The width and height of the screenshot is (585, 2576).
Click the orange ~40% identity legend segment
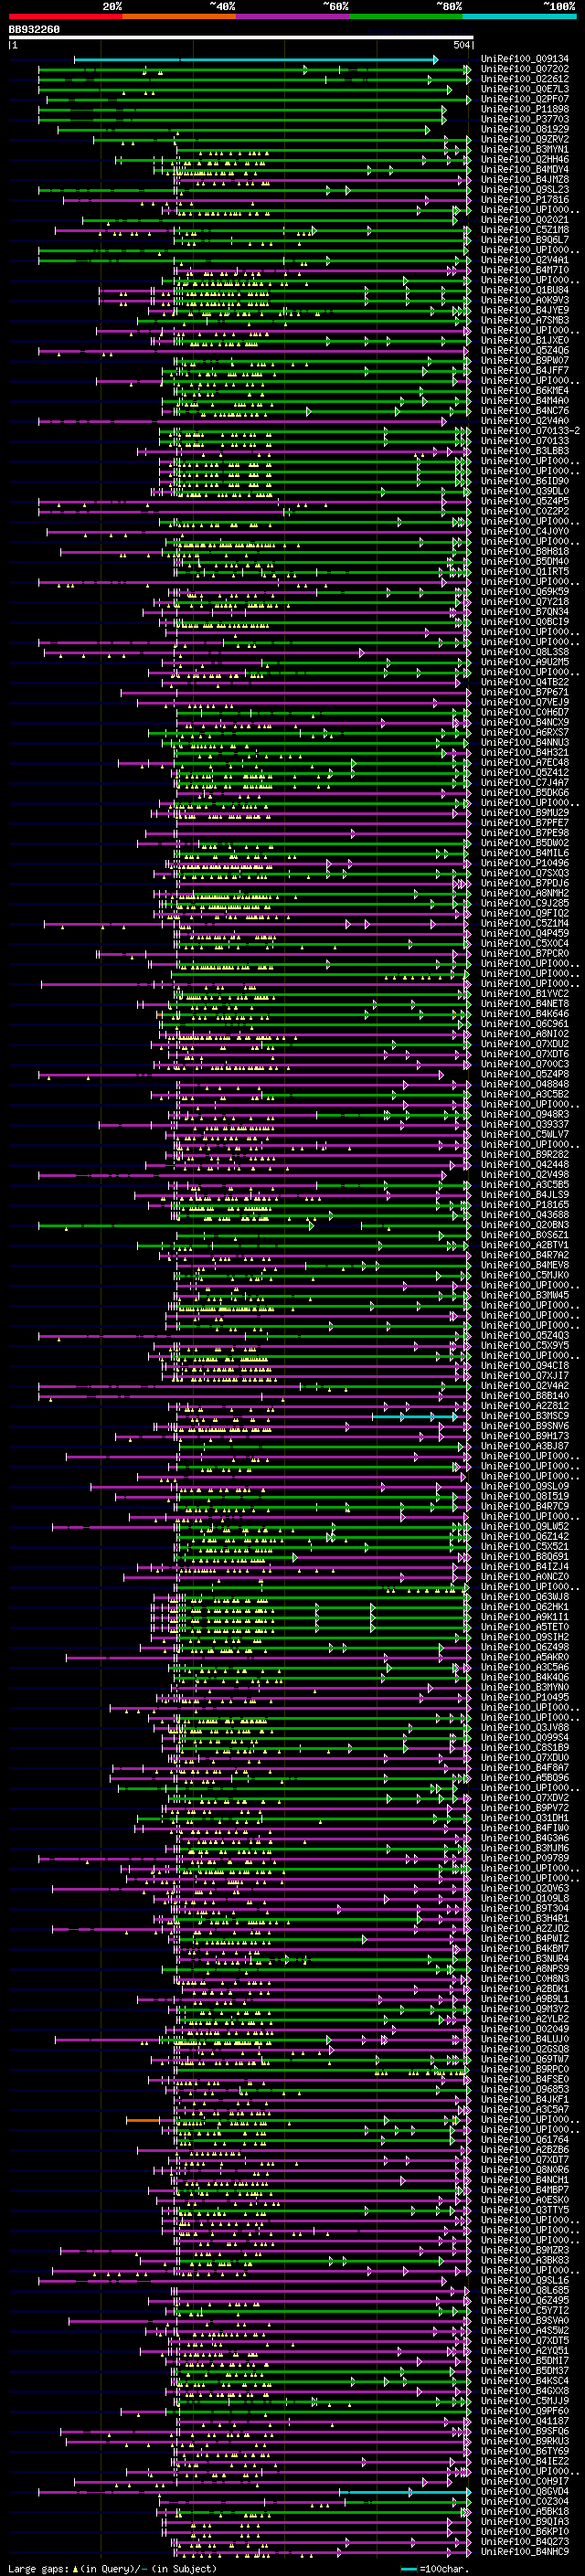pyautogui.click(x=179, y=16)
